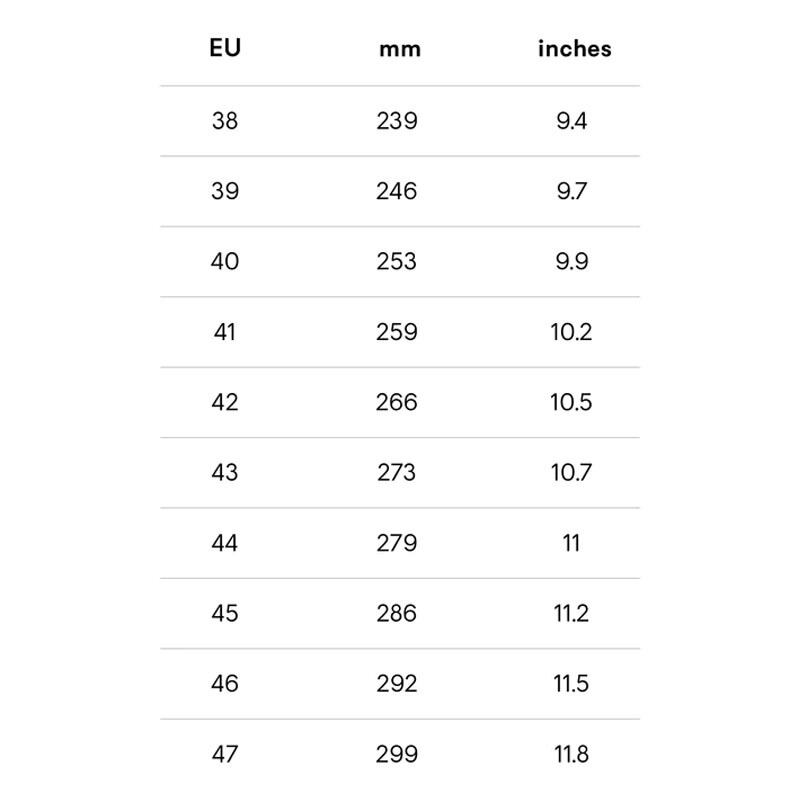800x800 pixels.
Task: Click the 10.5 inches cell
Action: [571, 402]
